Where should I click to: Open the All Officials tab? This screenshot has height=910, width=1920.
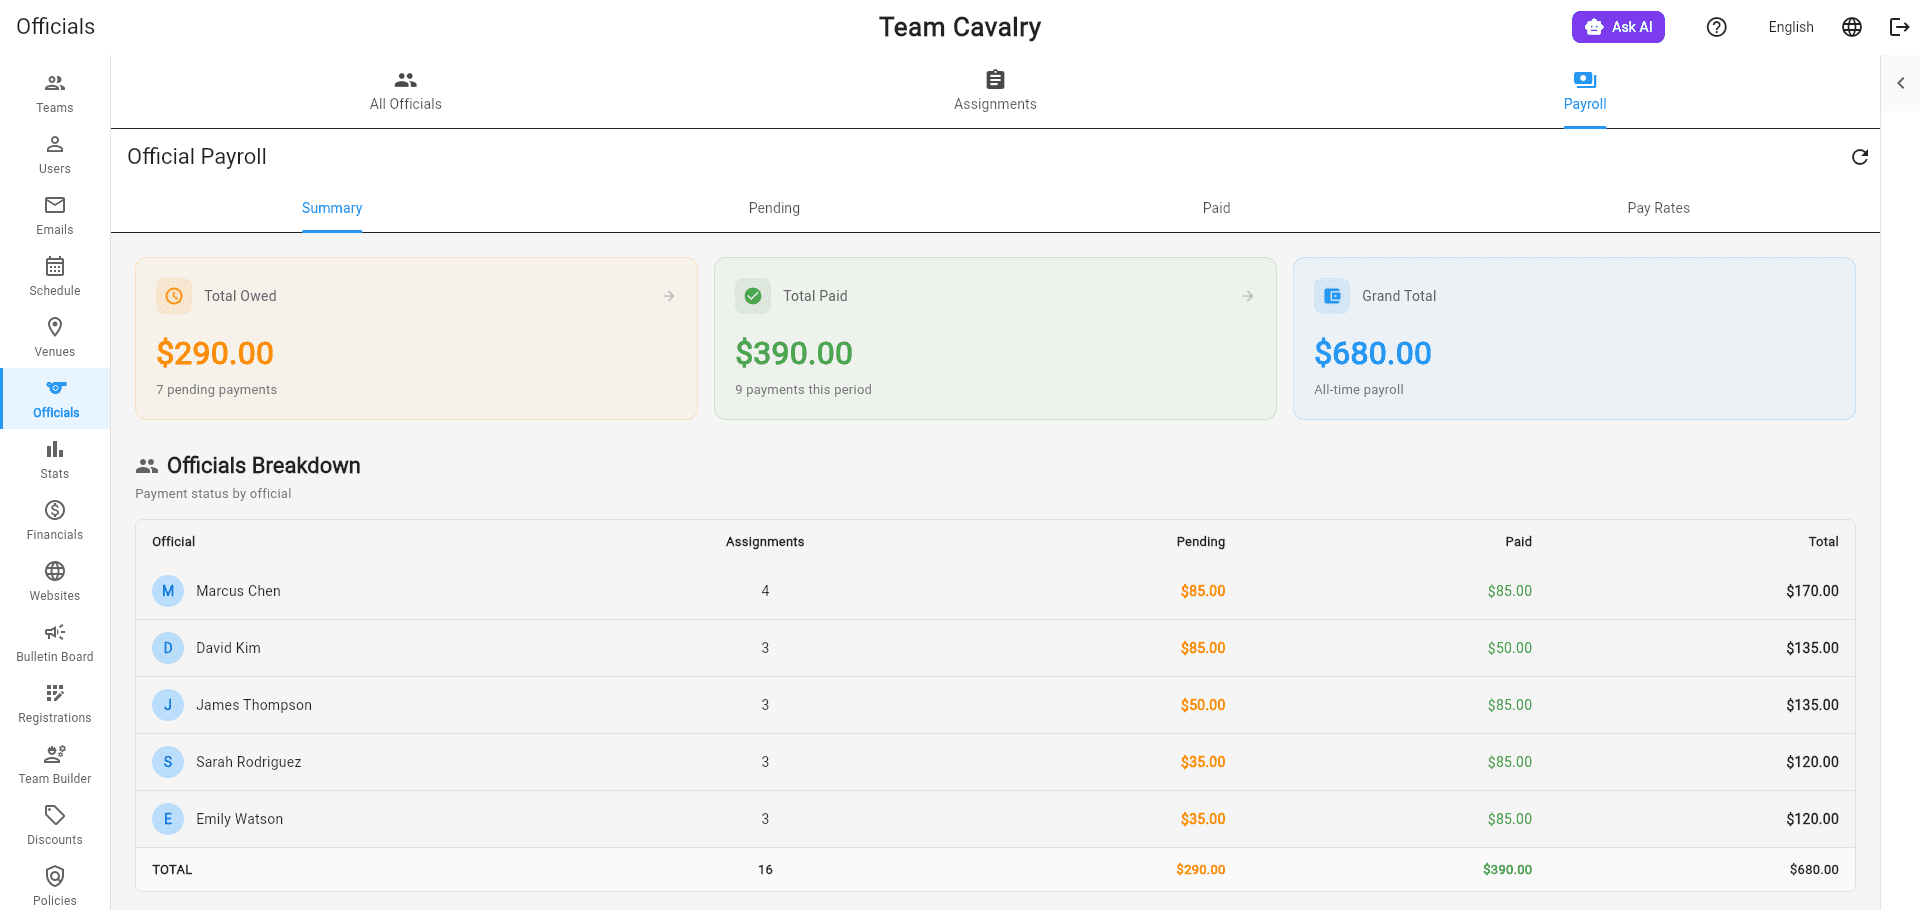click(x=405, y=91)
